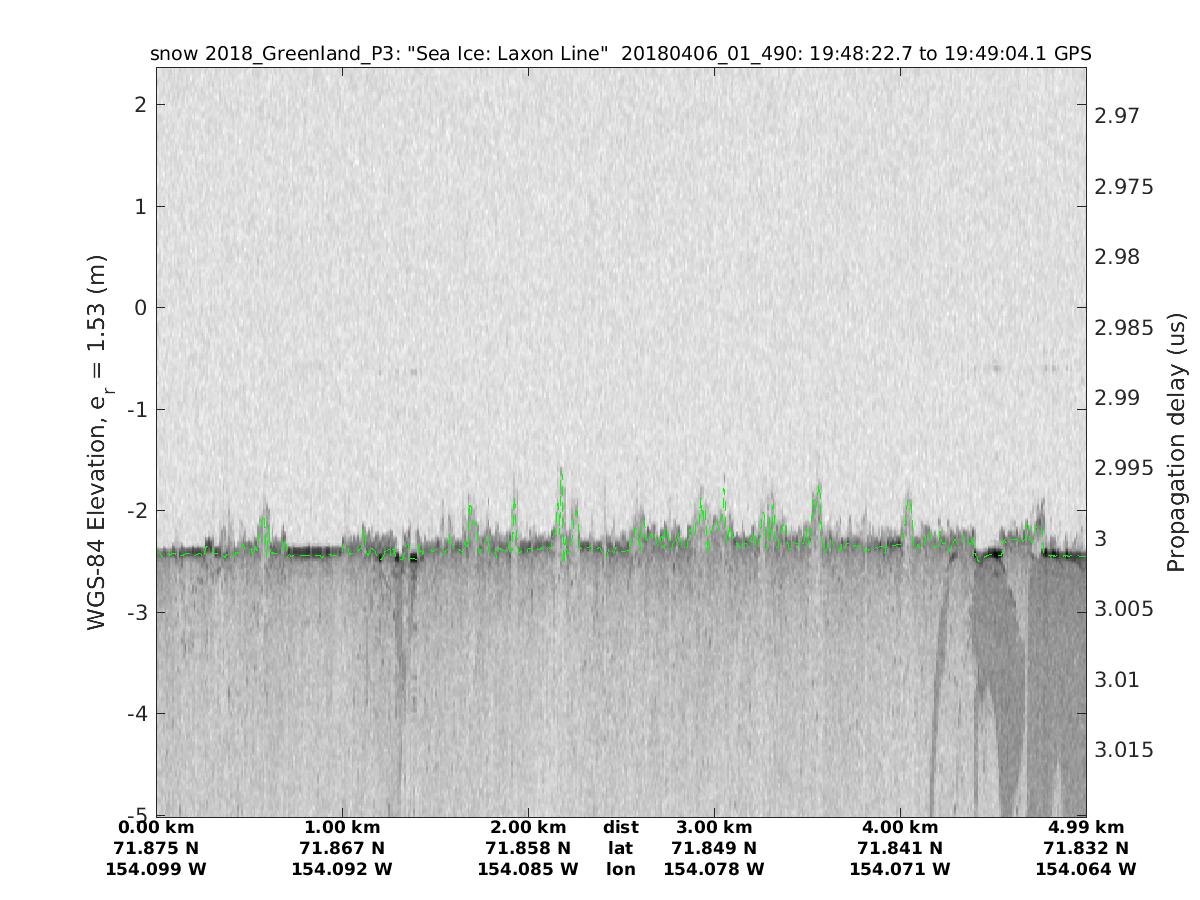Screen dimensions: 1200x900
Task: Click the plot title text at top
Action: coord(620,53)
